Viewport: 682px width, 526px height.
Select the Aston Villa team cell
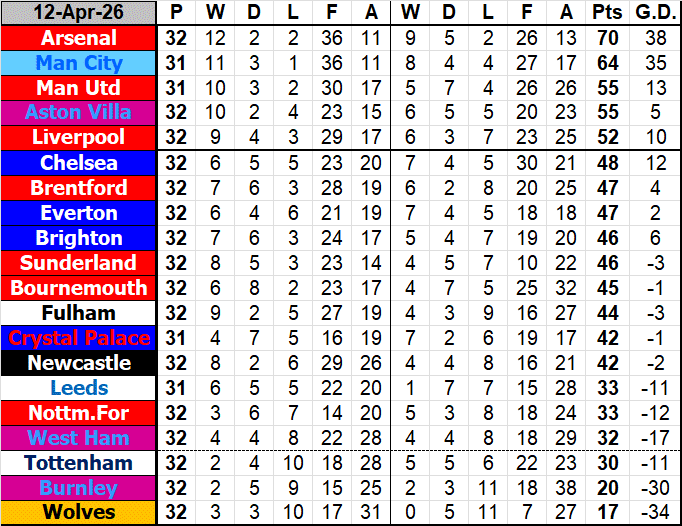coord(79,113)
